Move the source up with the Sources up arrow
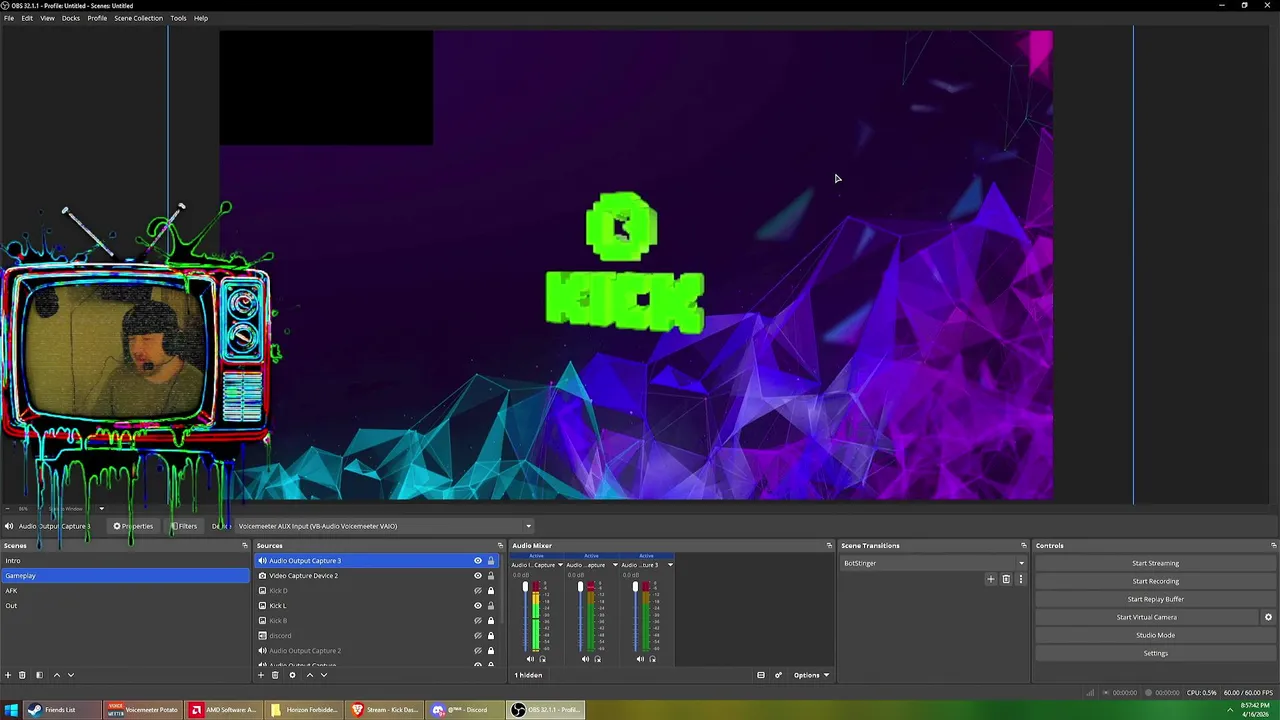 click(309, 675)
